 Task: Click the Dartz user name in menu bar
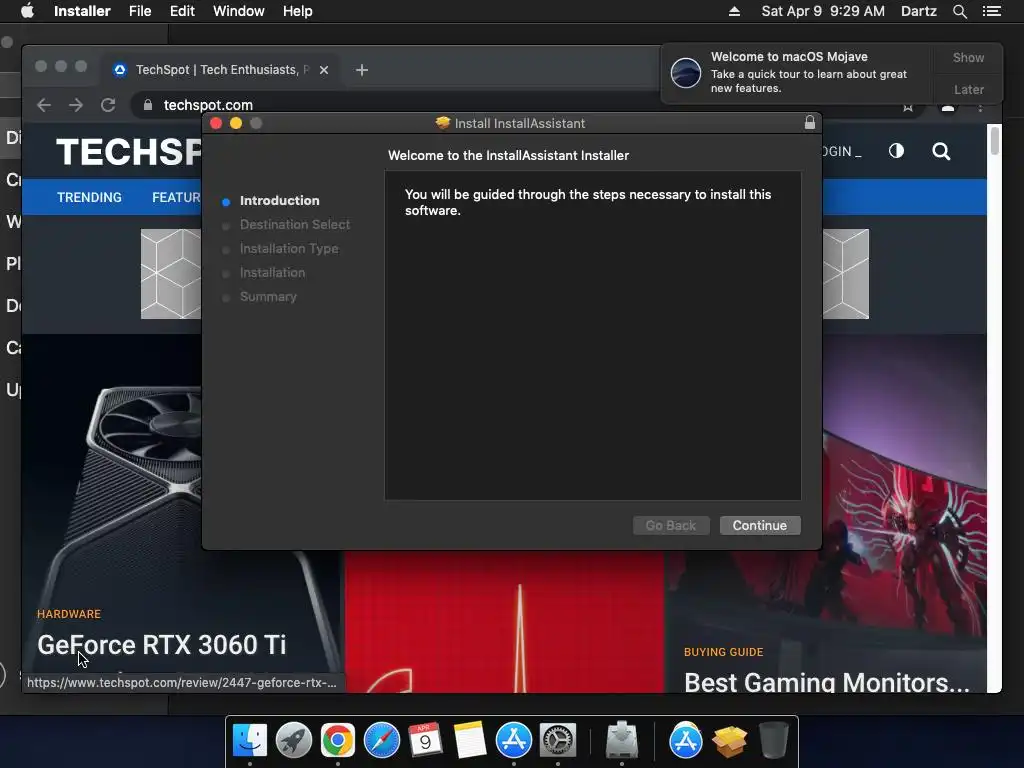coord(918,11)
